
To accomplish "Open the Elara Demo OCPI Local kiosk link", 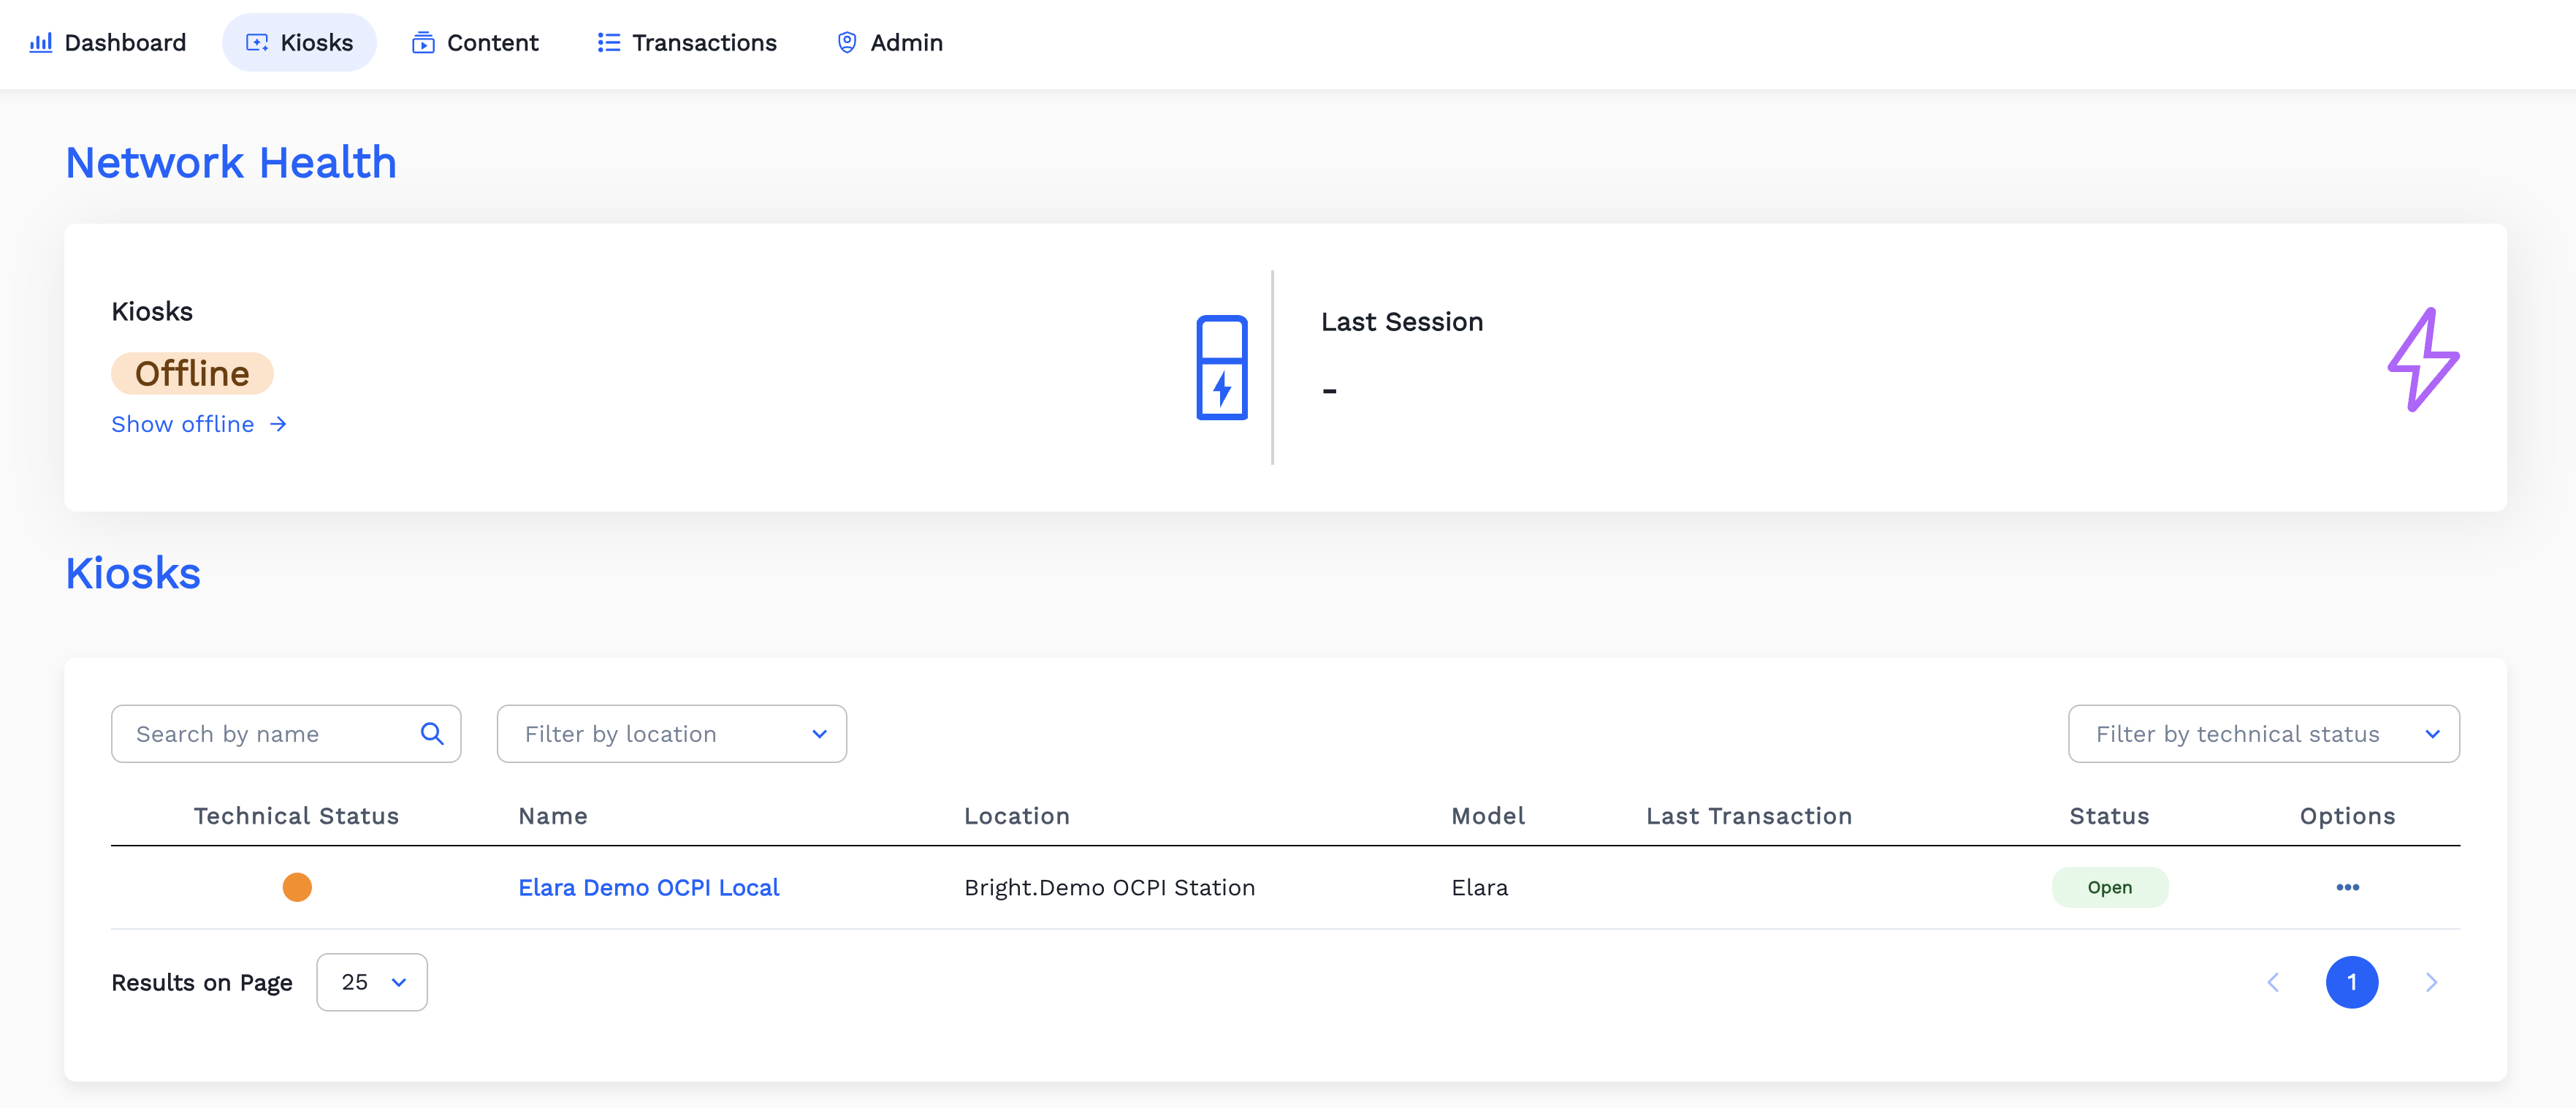I will pyautogui.click(x=648, y=887).
